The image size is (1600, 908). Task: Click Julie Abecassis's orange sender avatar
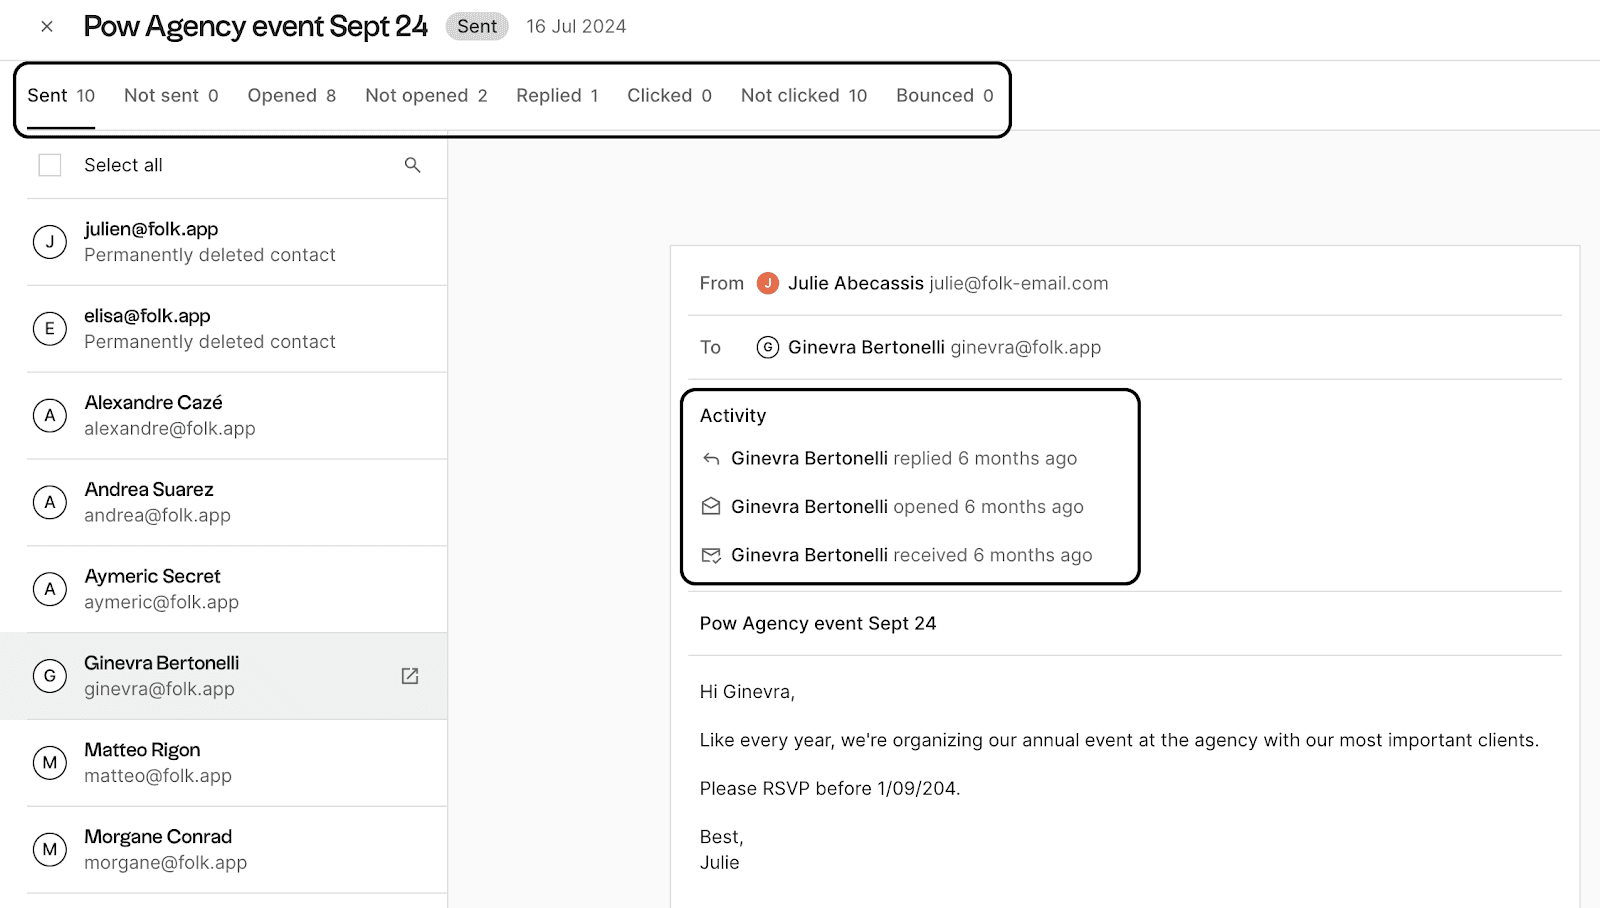pos(768,284)
